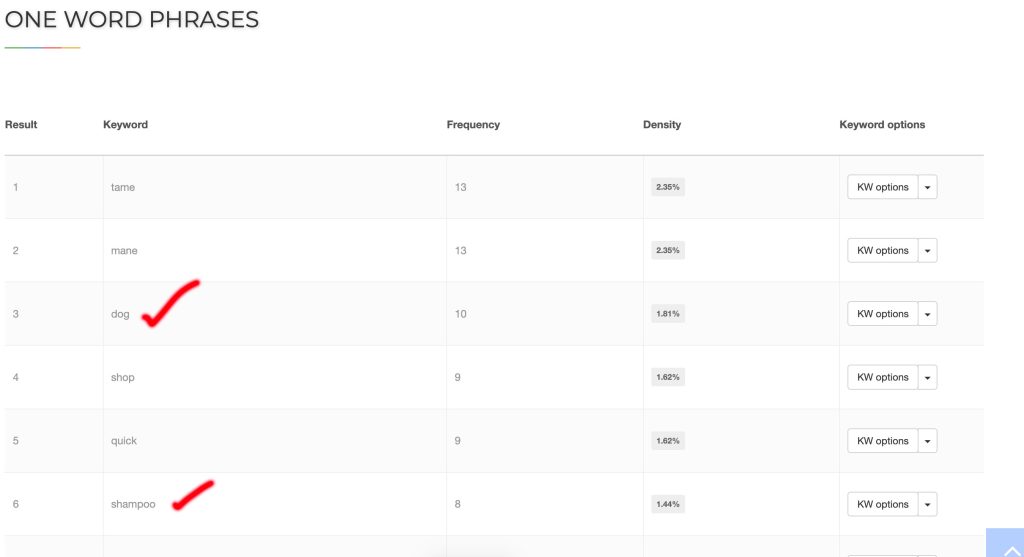The image size is (1024, 557).
Task: Select KW options button for shop
Action: click(x=882, y=378)
